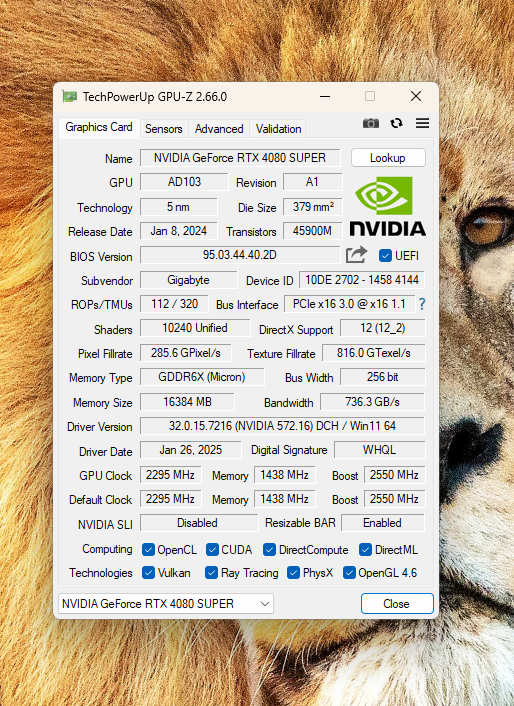
Task: Click the GPU Clock value 2295 MHz
Action: click(x=171, y=475)
